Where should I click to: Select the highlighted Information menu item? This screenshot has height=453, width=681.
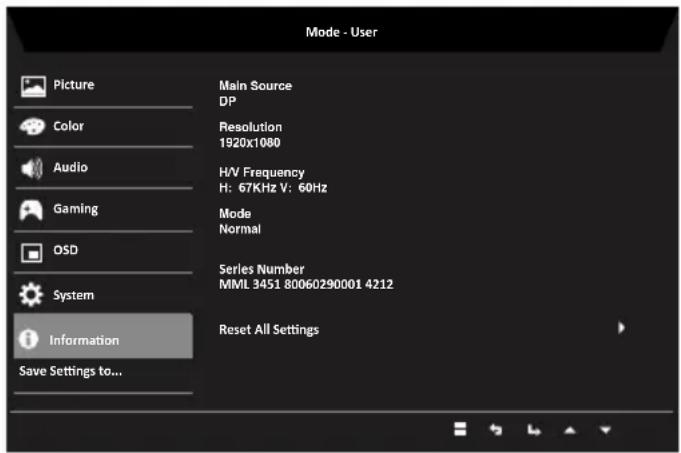point(103,336)
